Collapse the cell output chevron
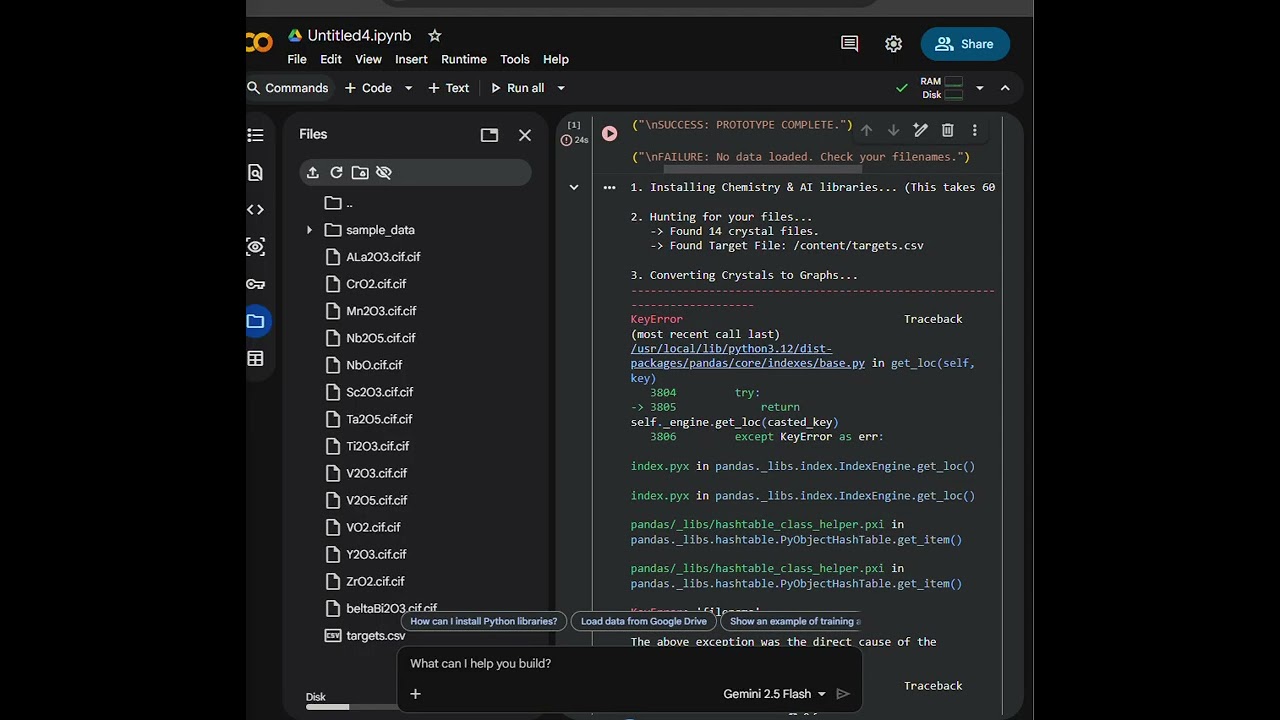 tap(574, 187)
